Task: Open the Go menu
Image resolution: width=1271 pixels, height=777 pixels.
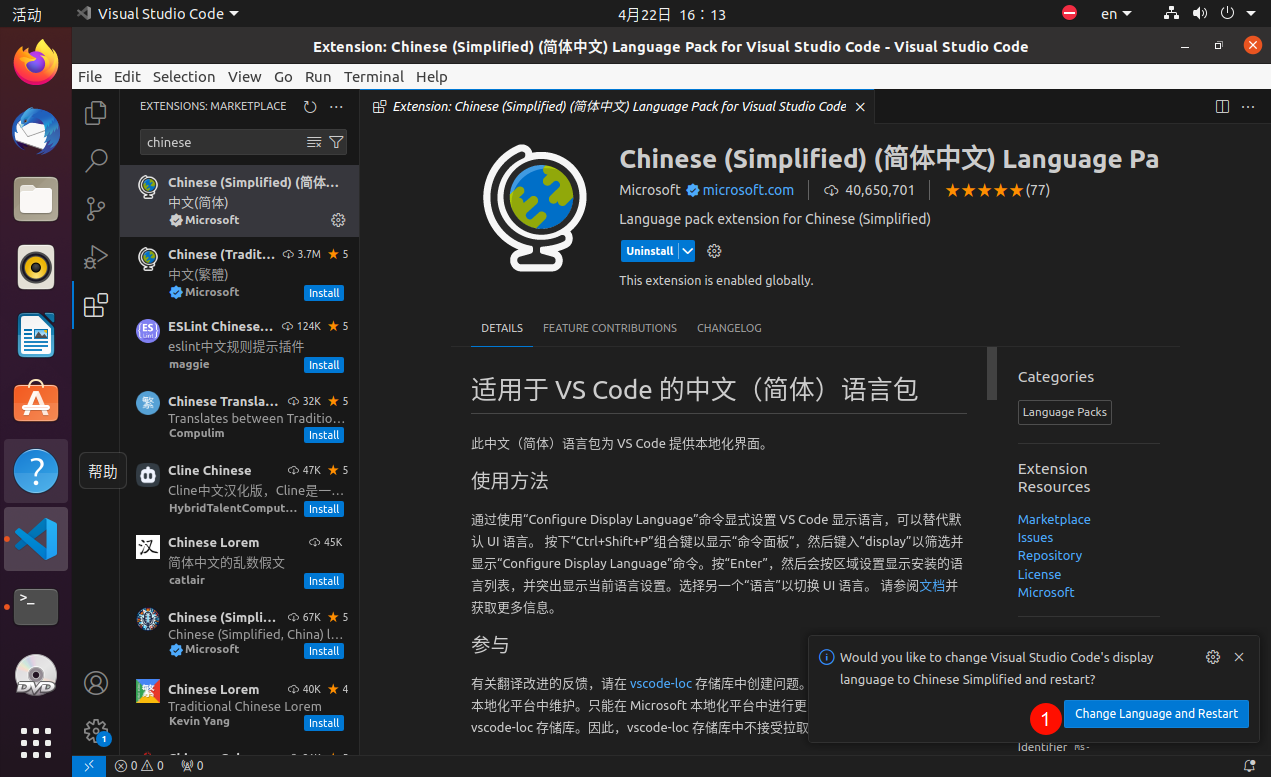Action: coord(283,77)
